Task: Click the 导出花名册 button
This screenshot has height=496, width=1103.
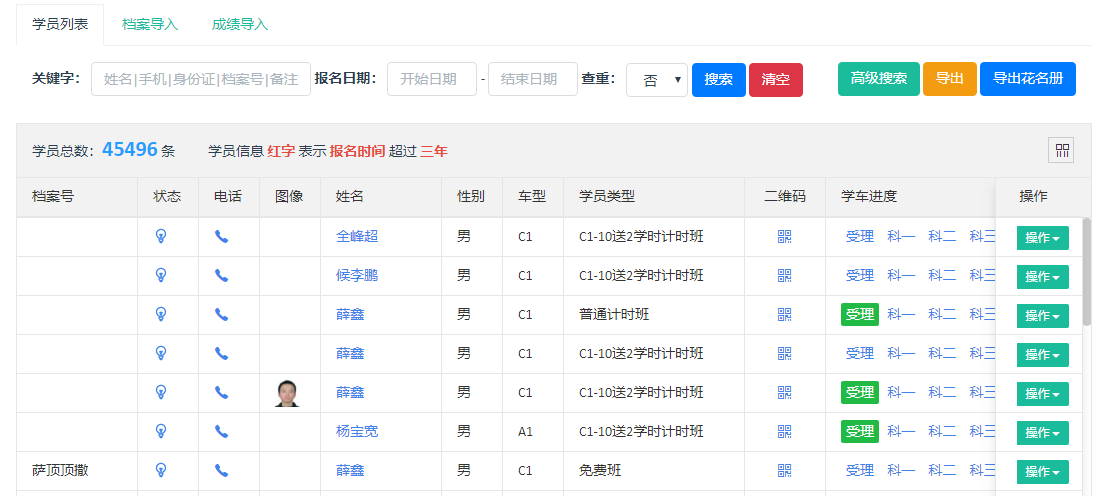Action: pyautogui.click(x=1027, y=79)
